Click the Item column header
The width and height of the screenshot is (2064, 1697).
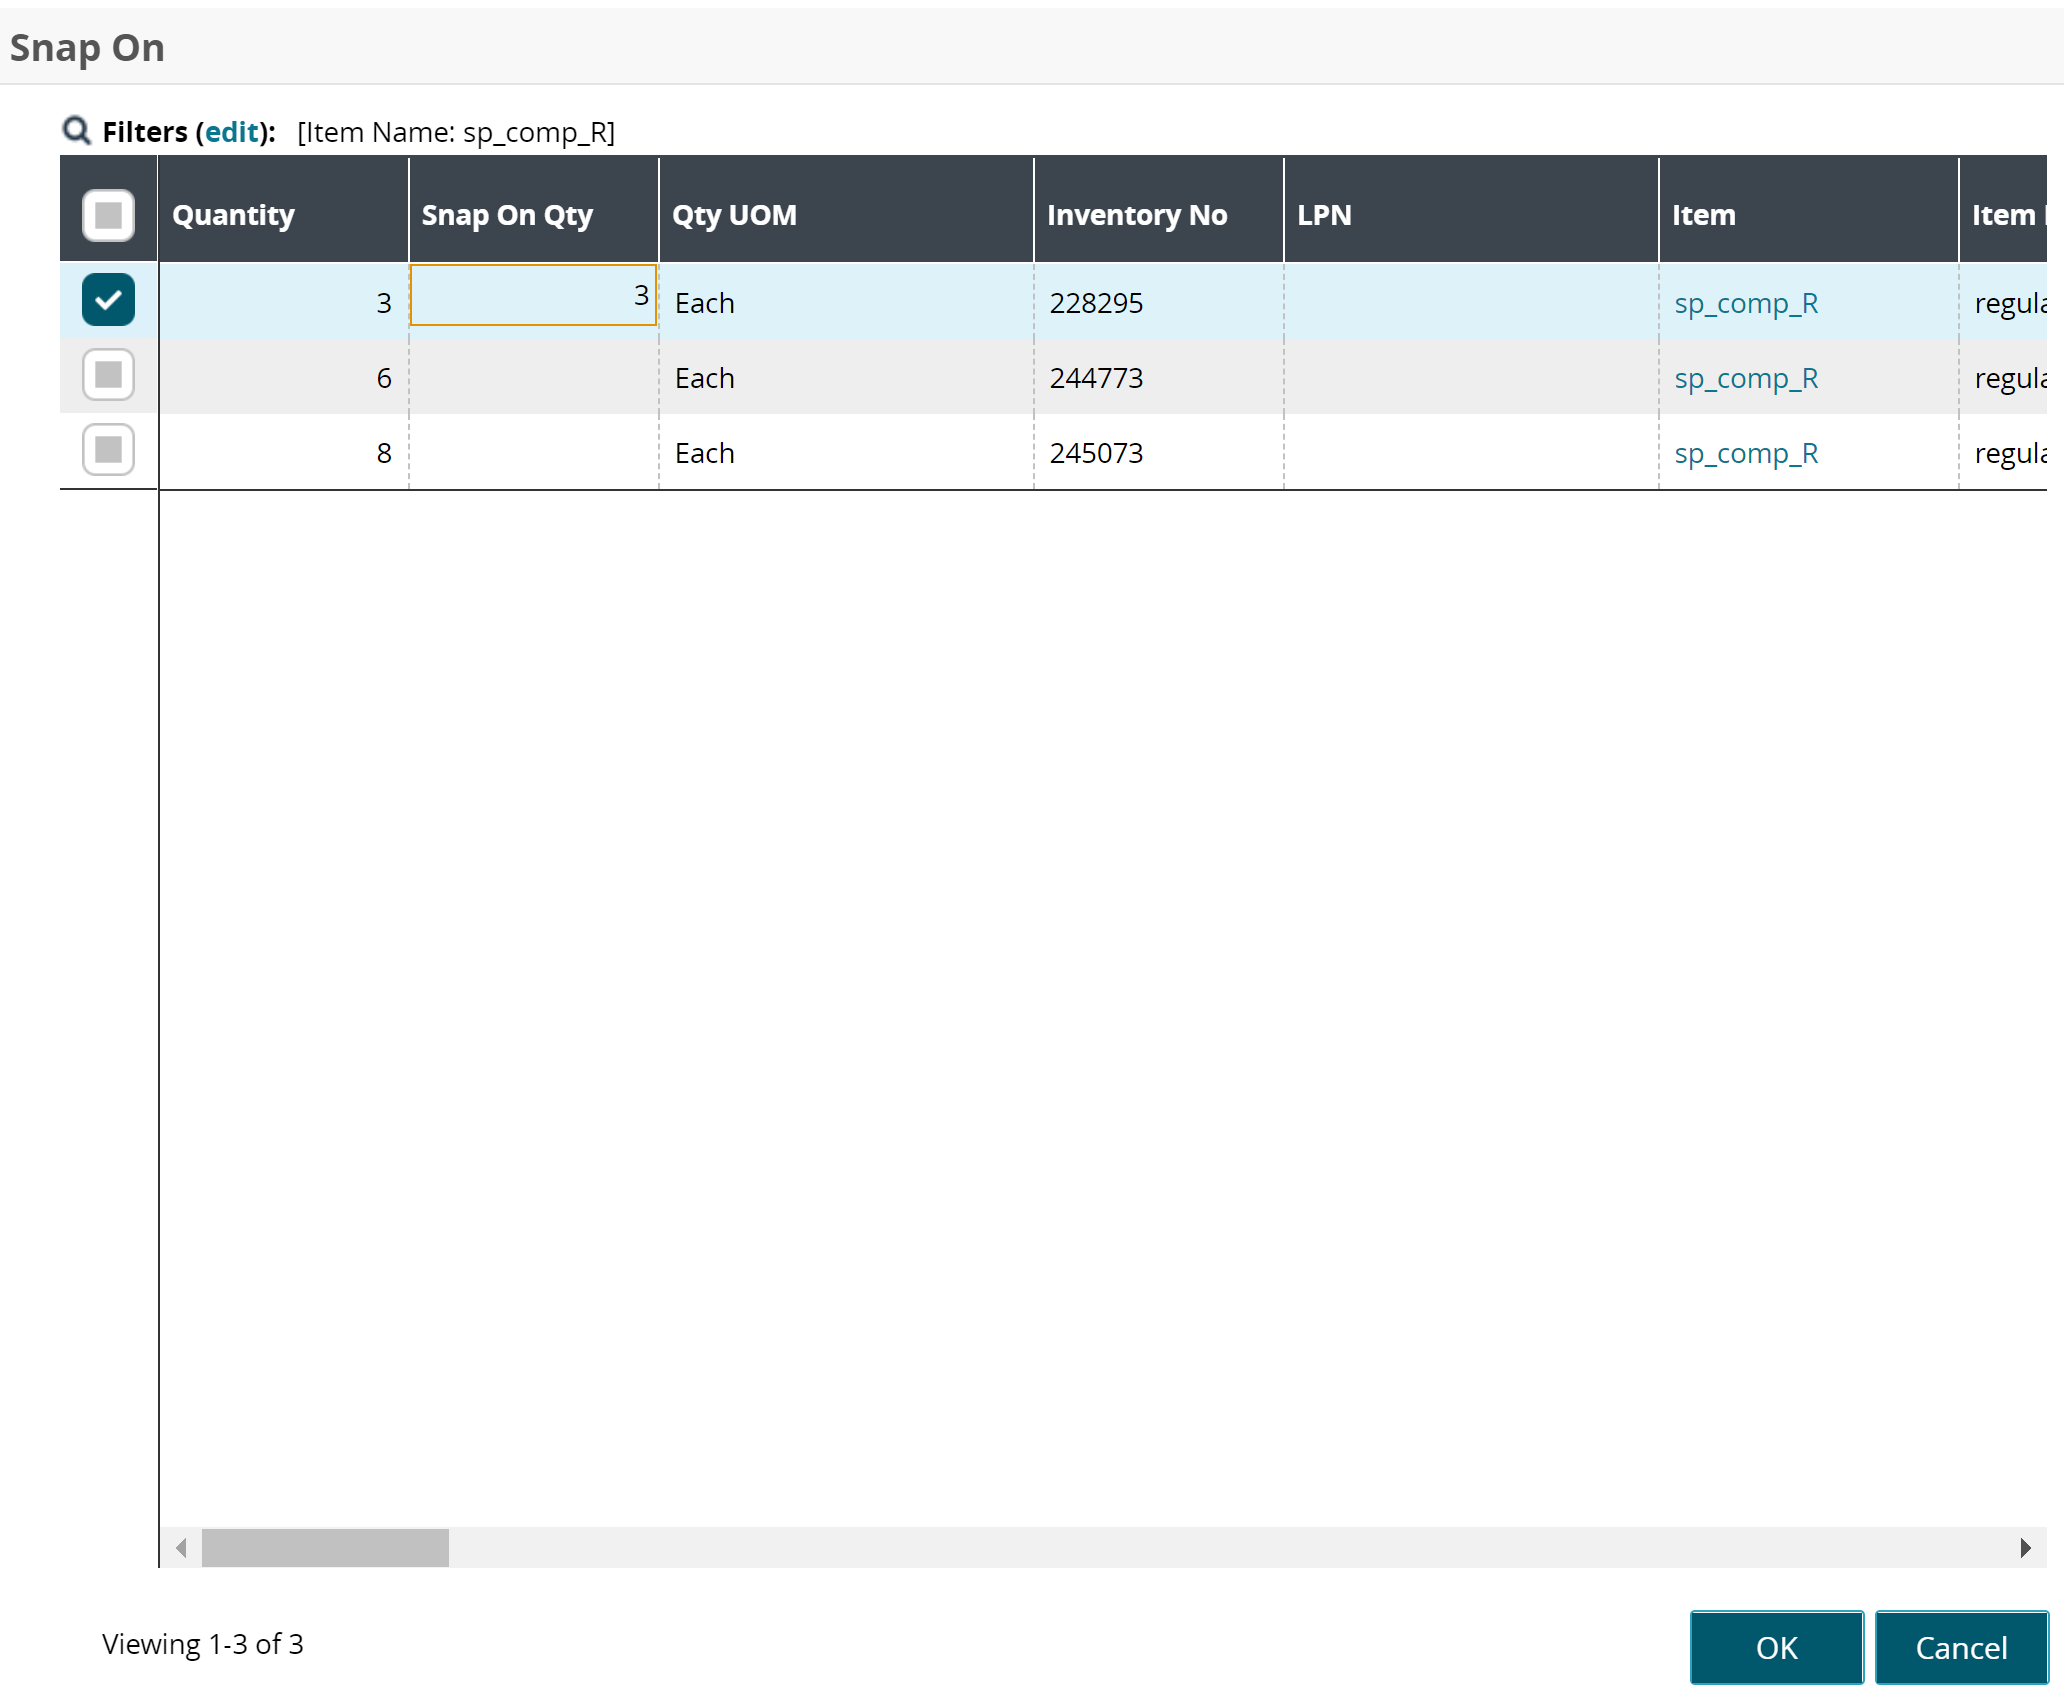pyautogui.click(x=1703, y=215)
